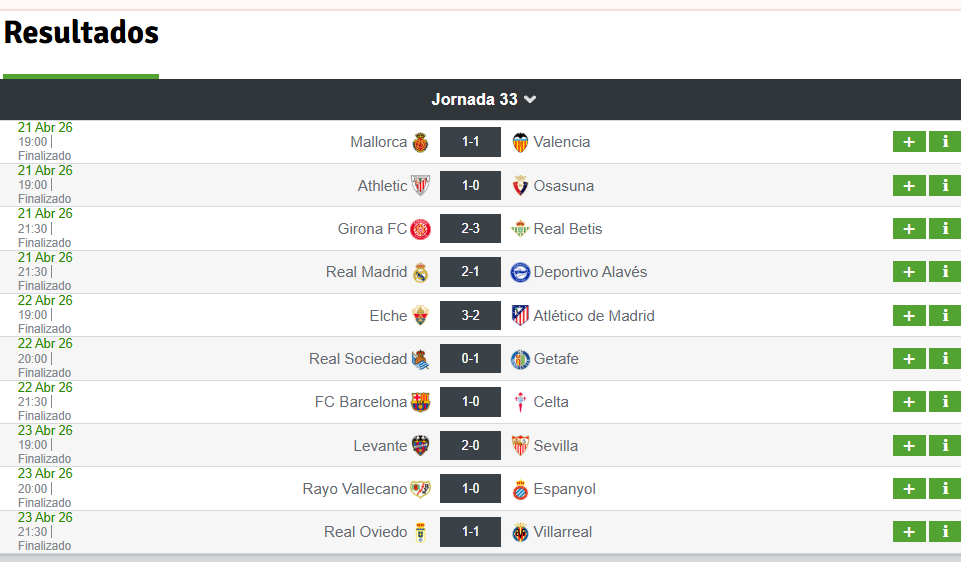Click the Real Betis crest icon
The width and height of the screenshot is (961, 562).
[520, 229]
